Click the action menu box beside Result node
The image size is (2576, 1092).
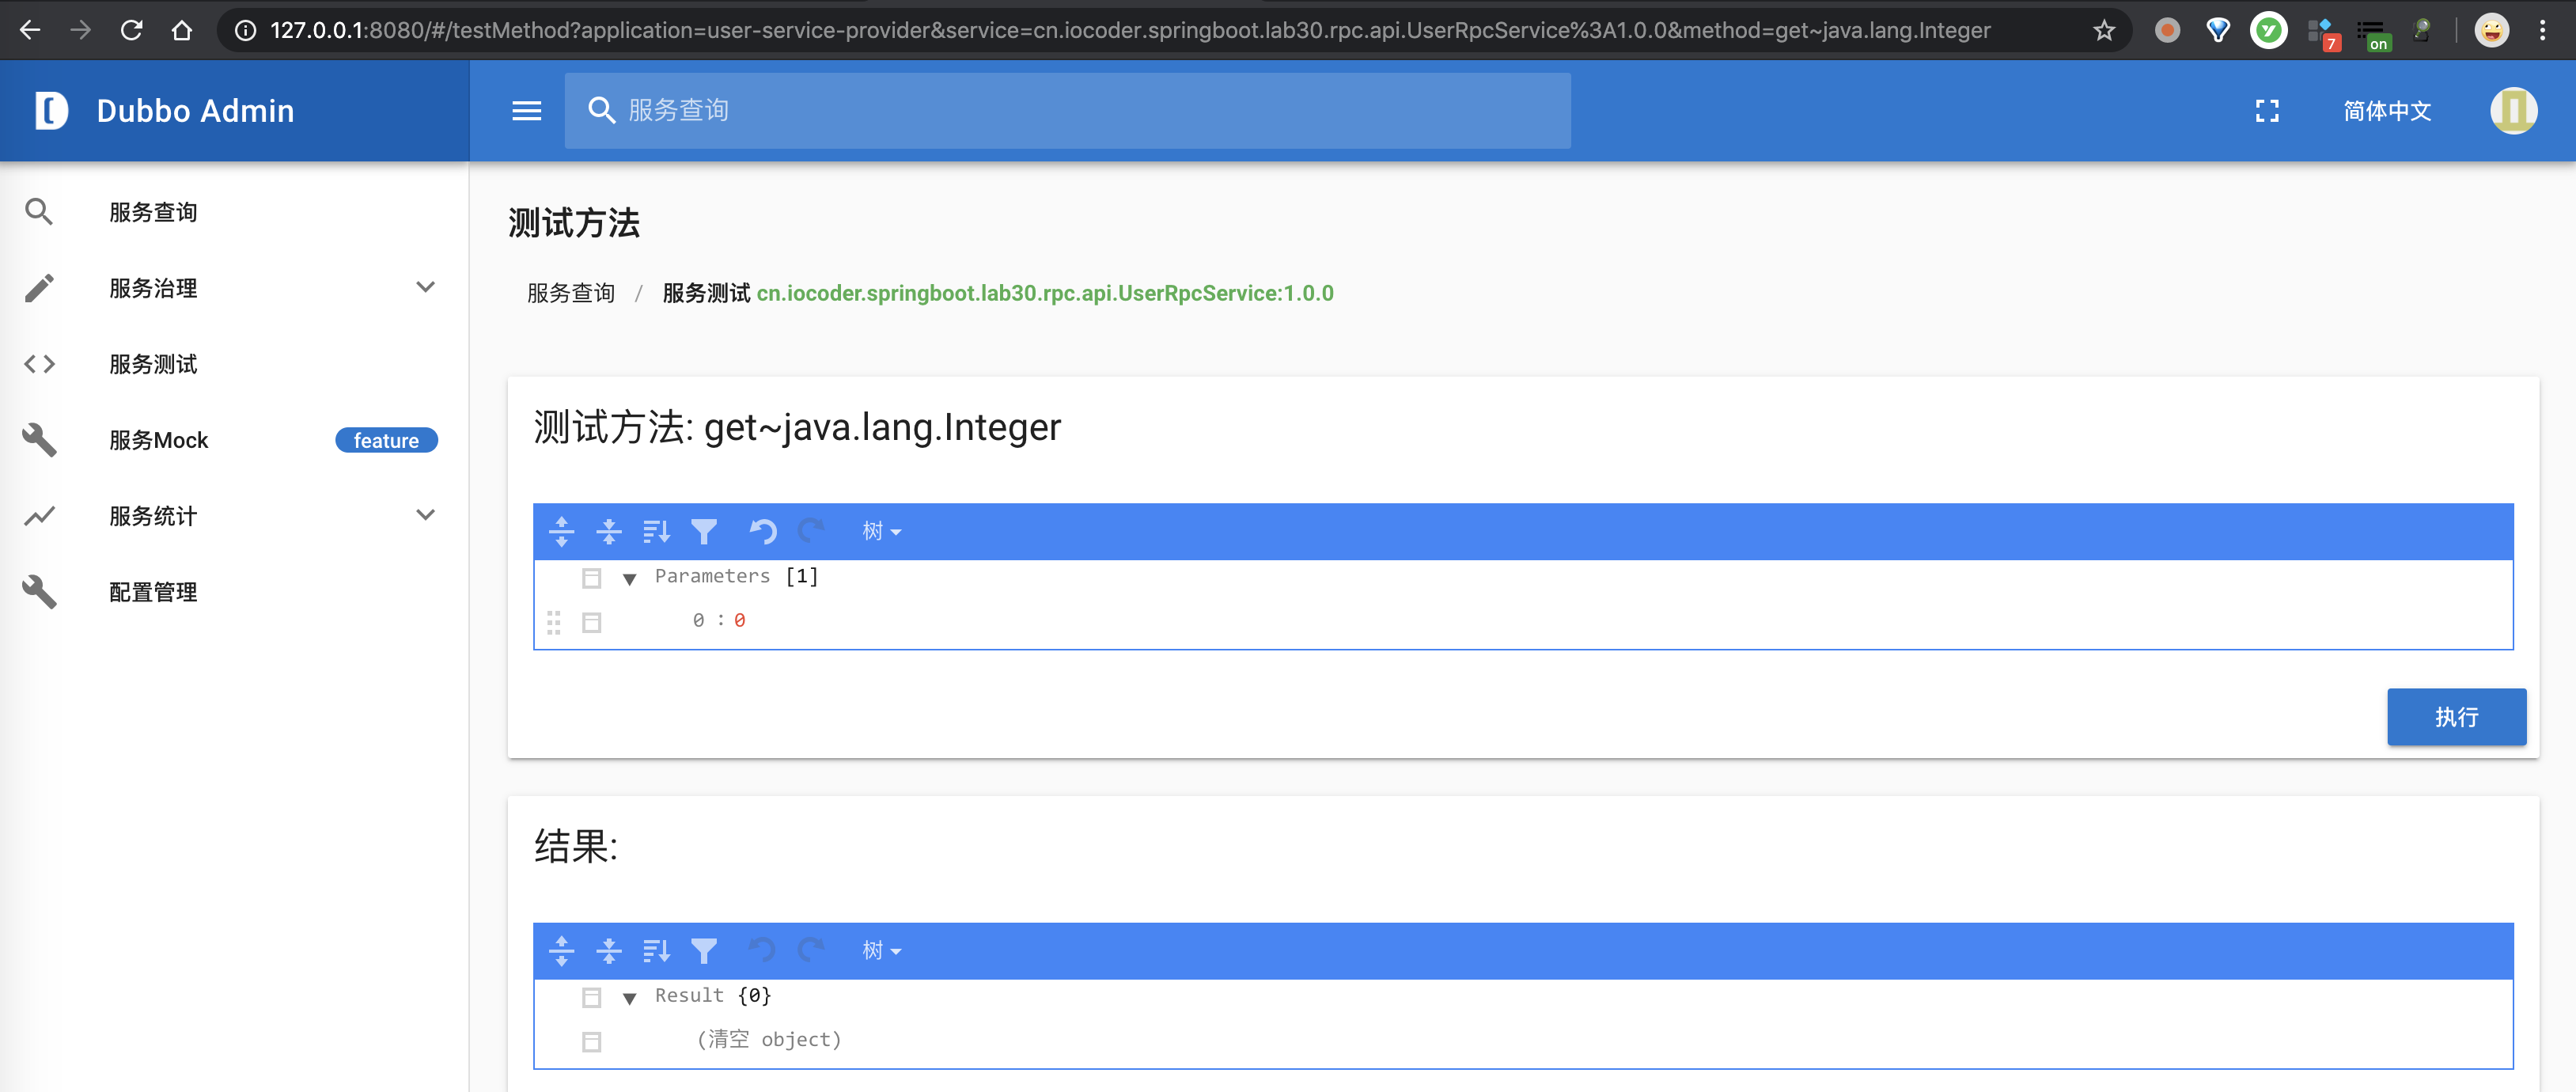(592, 997)
